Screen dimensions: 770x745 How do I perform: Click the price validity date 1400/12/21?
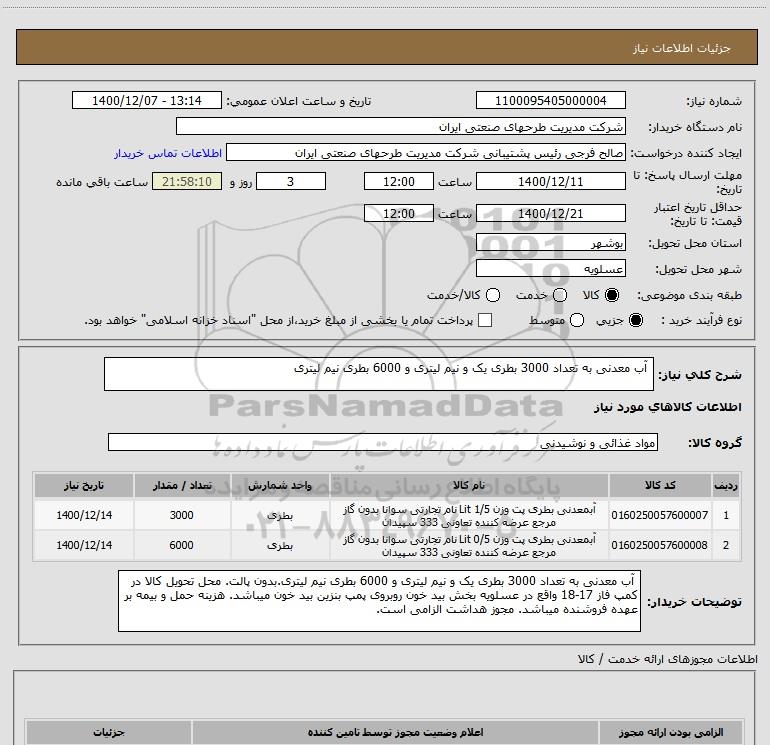pos(550,213)
